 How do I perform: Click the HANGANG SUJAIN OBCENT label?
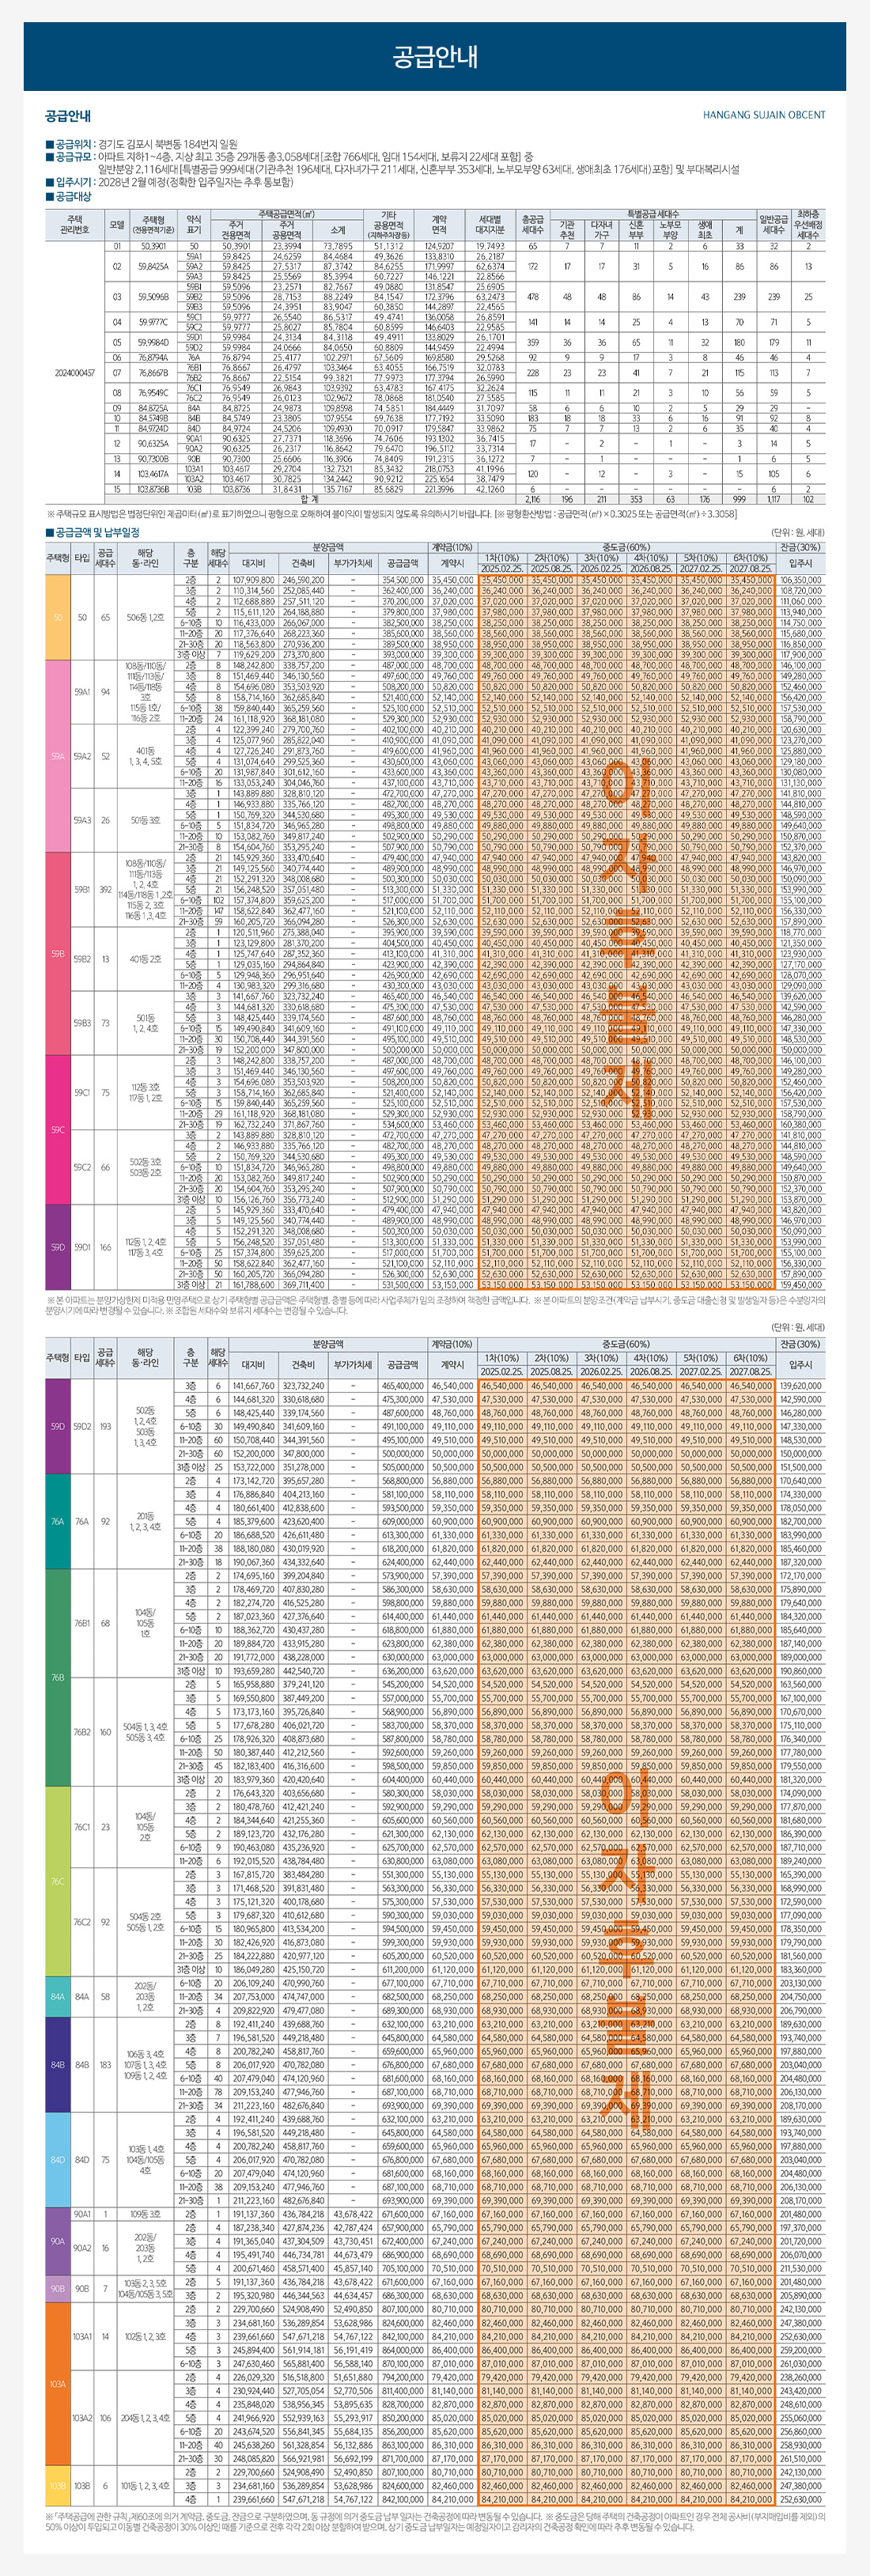point(764,115)
